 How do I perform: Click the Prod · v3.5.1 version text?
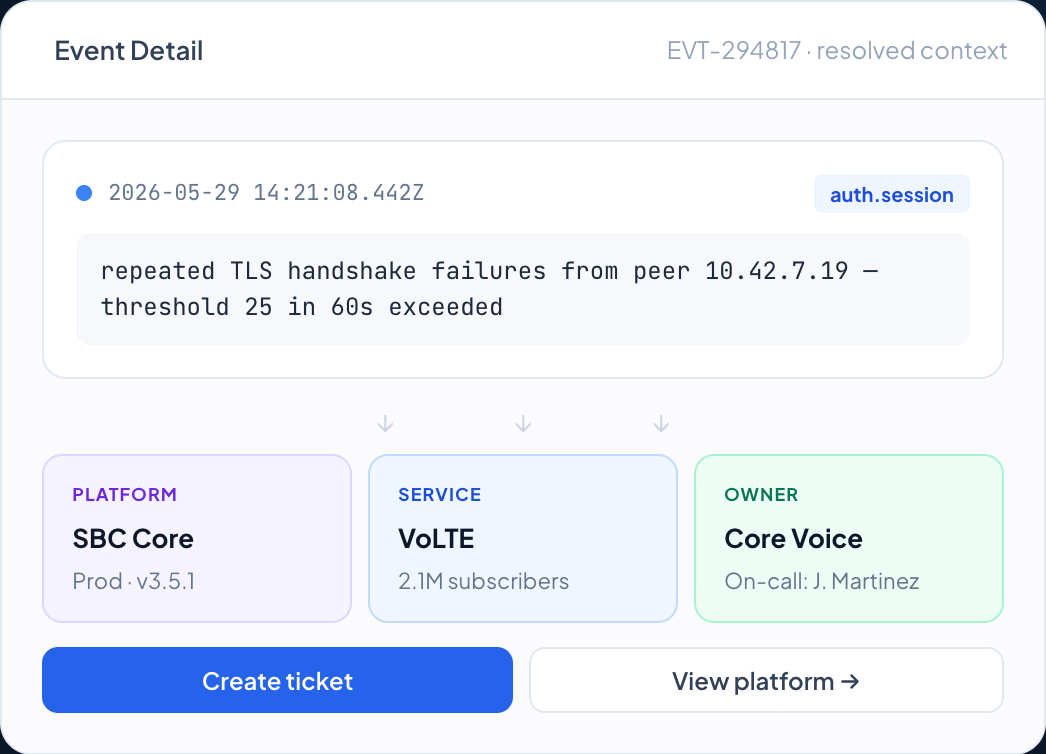(134, 581)
